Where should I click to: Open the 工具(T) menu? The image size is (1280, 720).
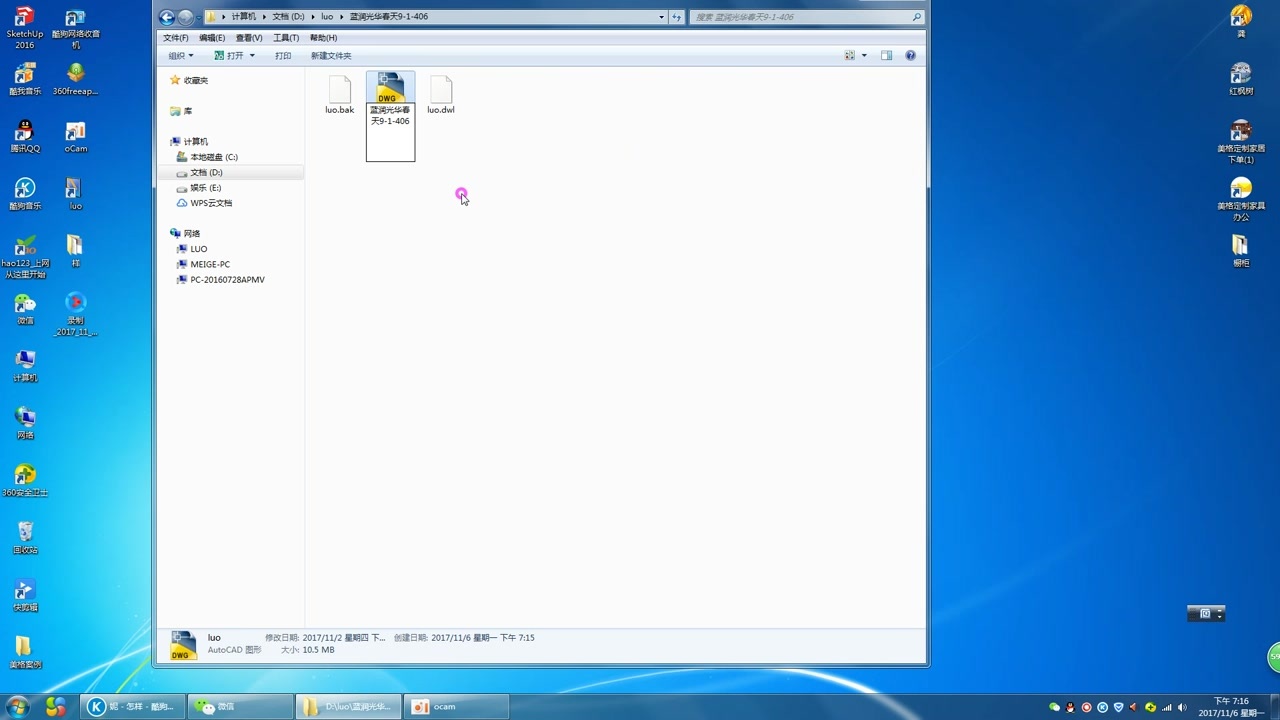(286, 38)
